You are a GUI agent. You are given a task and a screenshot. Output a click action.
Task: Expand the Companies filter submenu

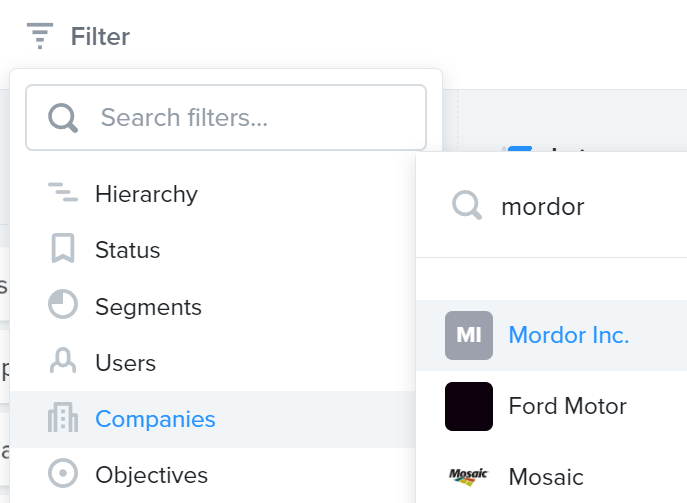(x=212, y=419)
